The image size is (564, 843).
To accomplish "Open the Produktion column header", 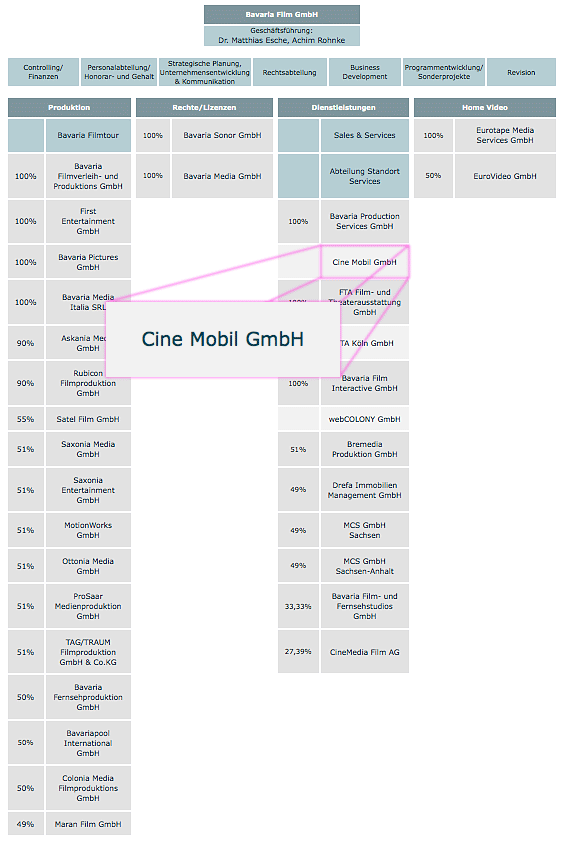I will point(69,108).
